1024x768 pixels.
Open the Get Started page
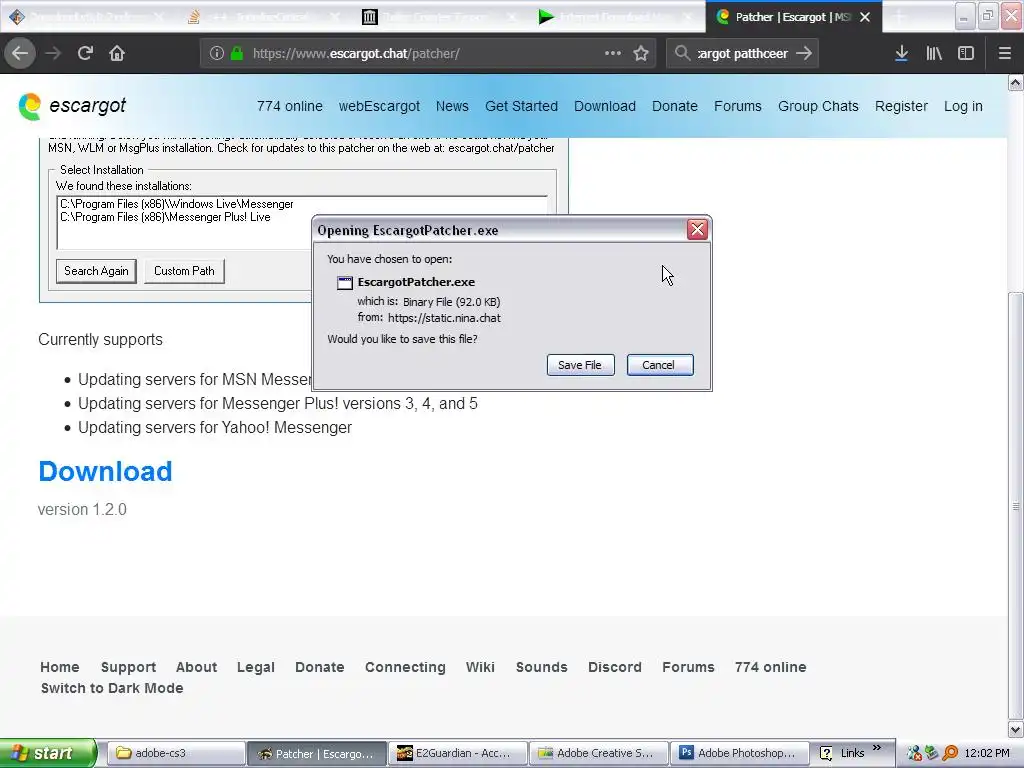[x=521, y=106]
